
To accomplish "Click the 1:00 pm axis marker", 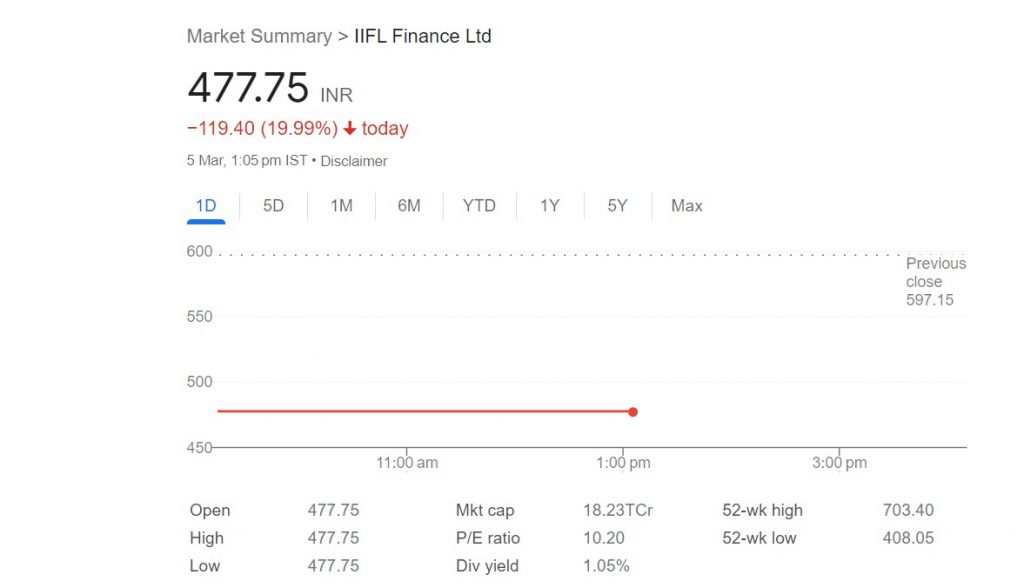I will point(623,463).
